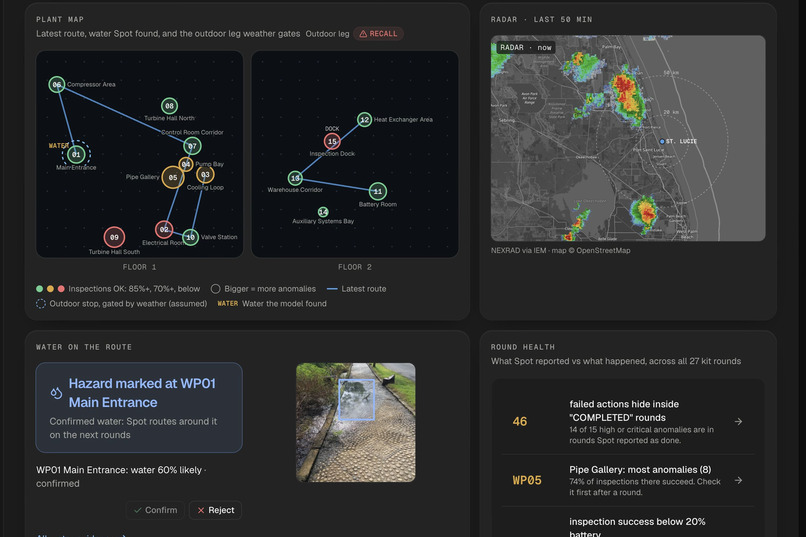806x537 pixels.
Task: Click the highlighted water box in photo
Action: pyautogui.click(x=356, y=400)
